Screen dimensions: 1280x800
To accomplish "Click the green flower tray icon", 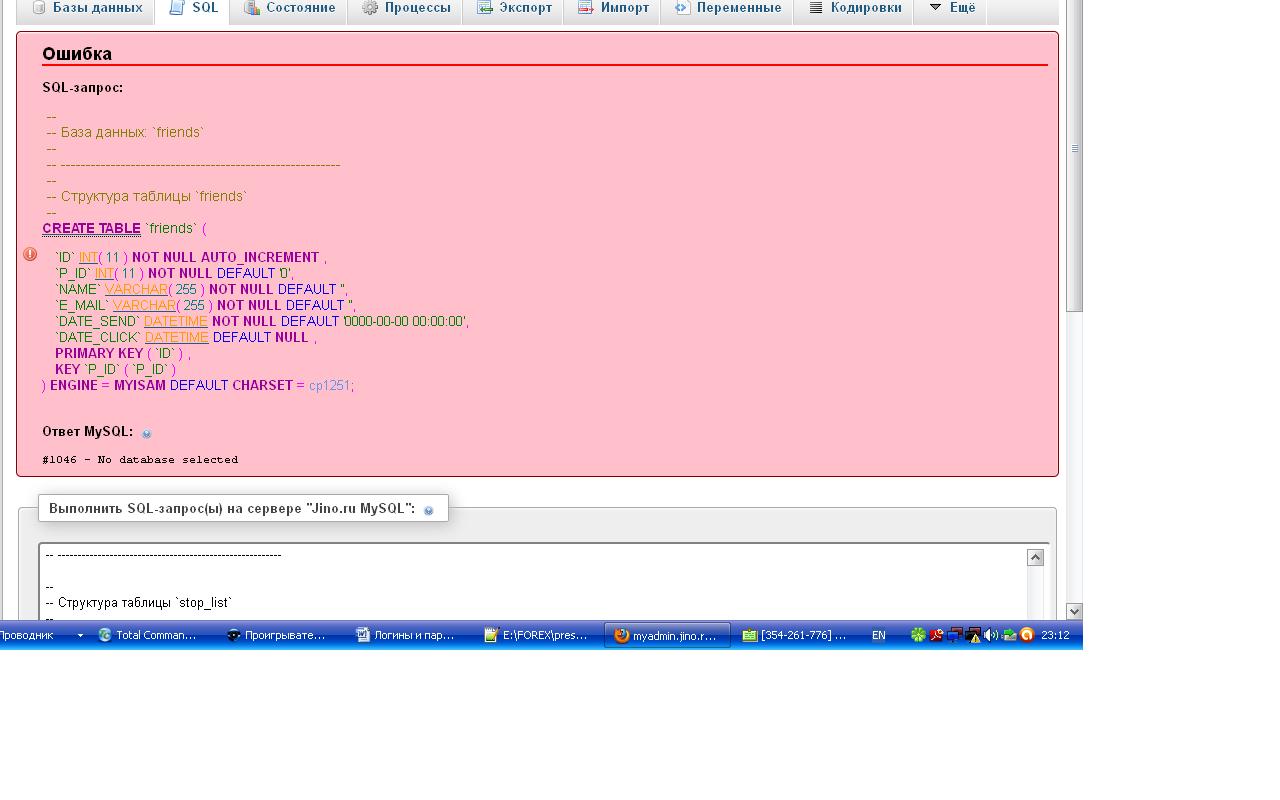I will click(x=917, y=635).
